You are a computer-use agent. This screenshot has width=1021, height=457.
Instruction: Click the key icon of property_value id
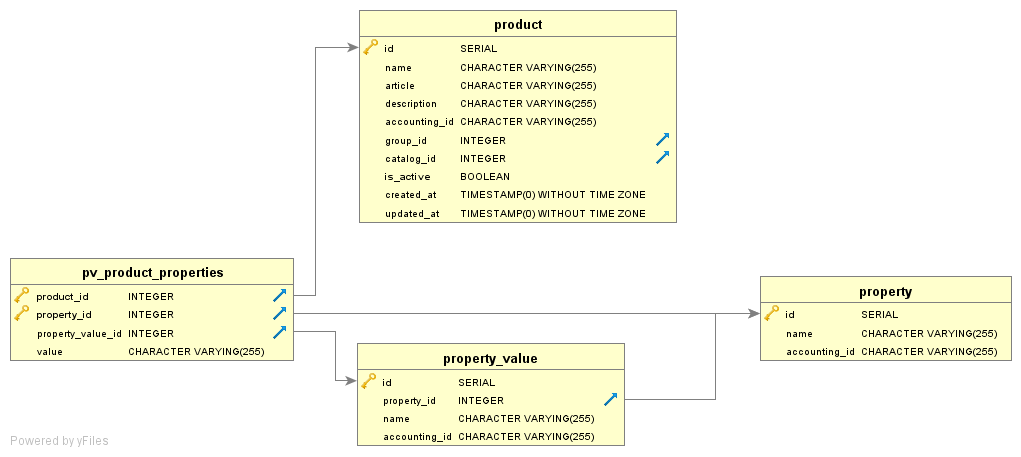coord(369,381)
